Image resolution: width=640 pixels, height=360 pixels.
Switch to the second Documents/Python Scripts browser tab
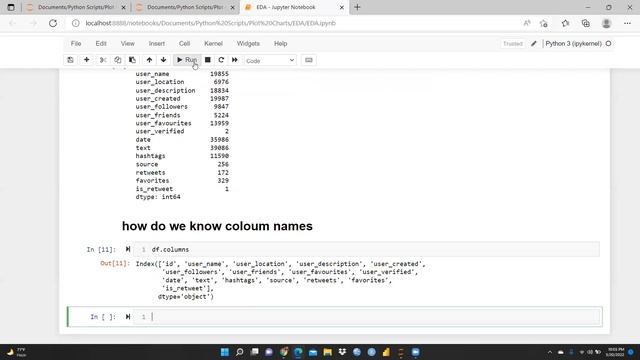coord(185,7)
